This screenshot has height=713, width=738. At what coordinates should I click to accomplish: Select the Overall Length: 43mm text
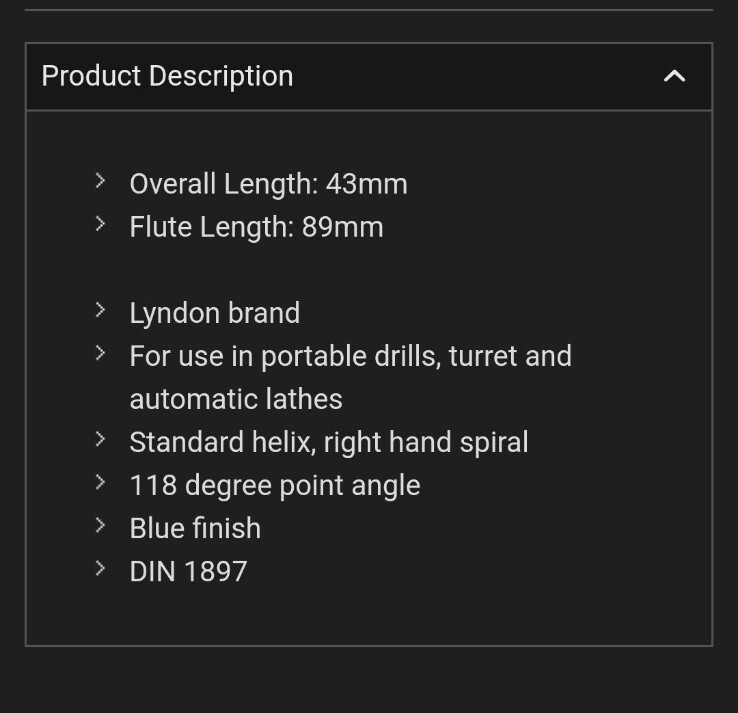pos(268,184)
